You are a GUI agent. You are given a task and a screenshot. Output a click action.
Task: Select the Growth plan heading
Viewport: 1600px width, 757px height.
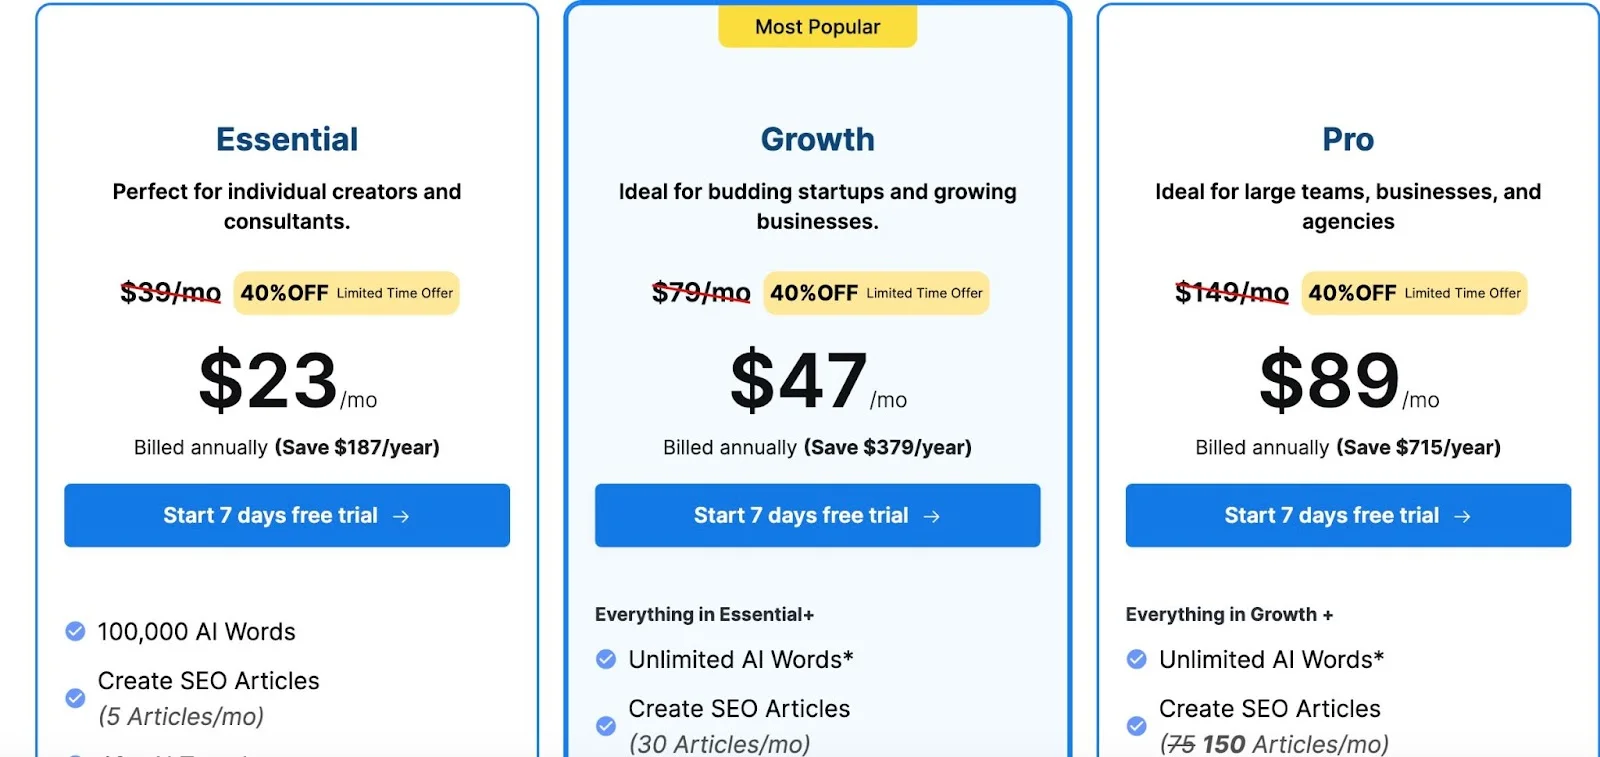point(817,140)
